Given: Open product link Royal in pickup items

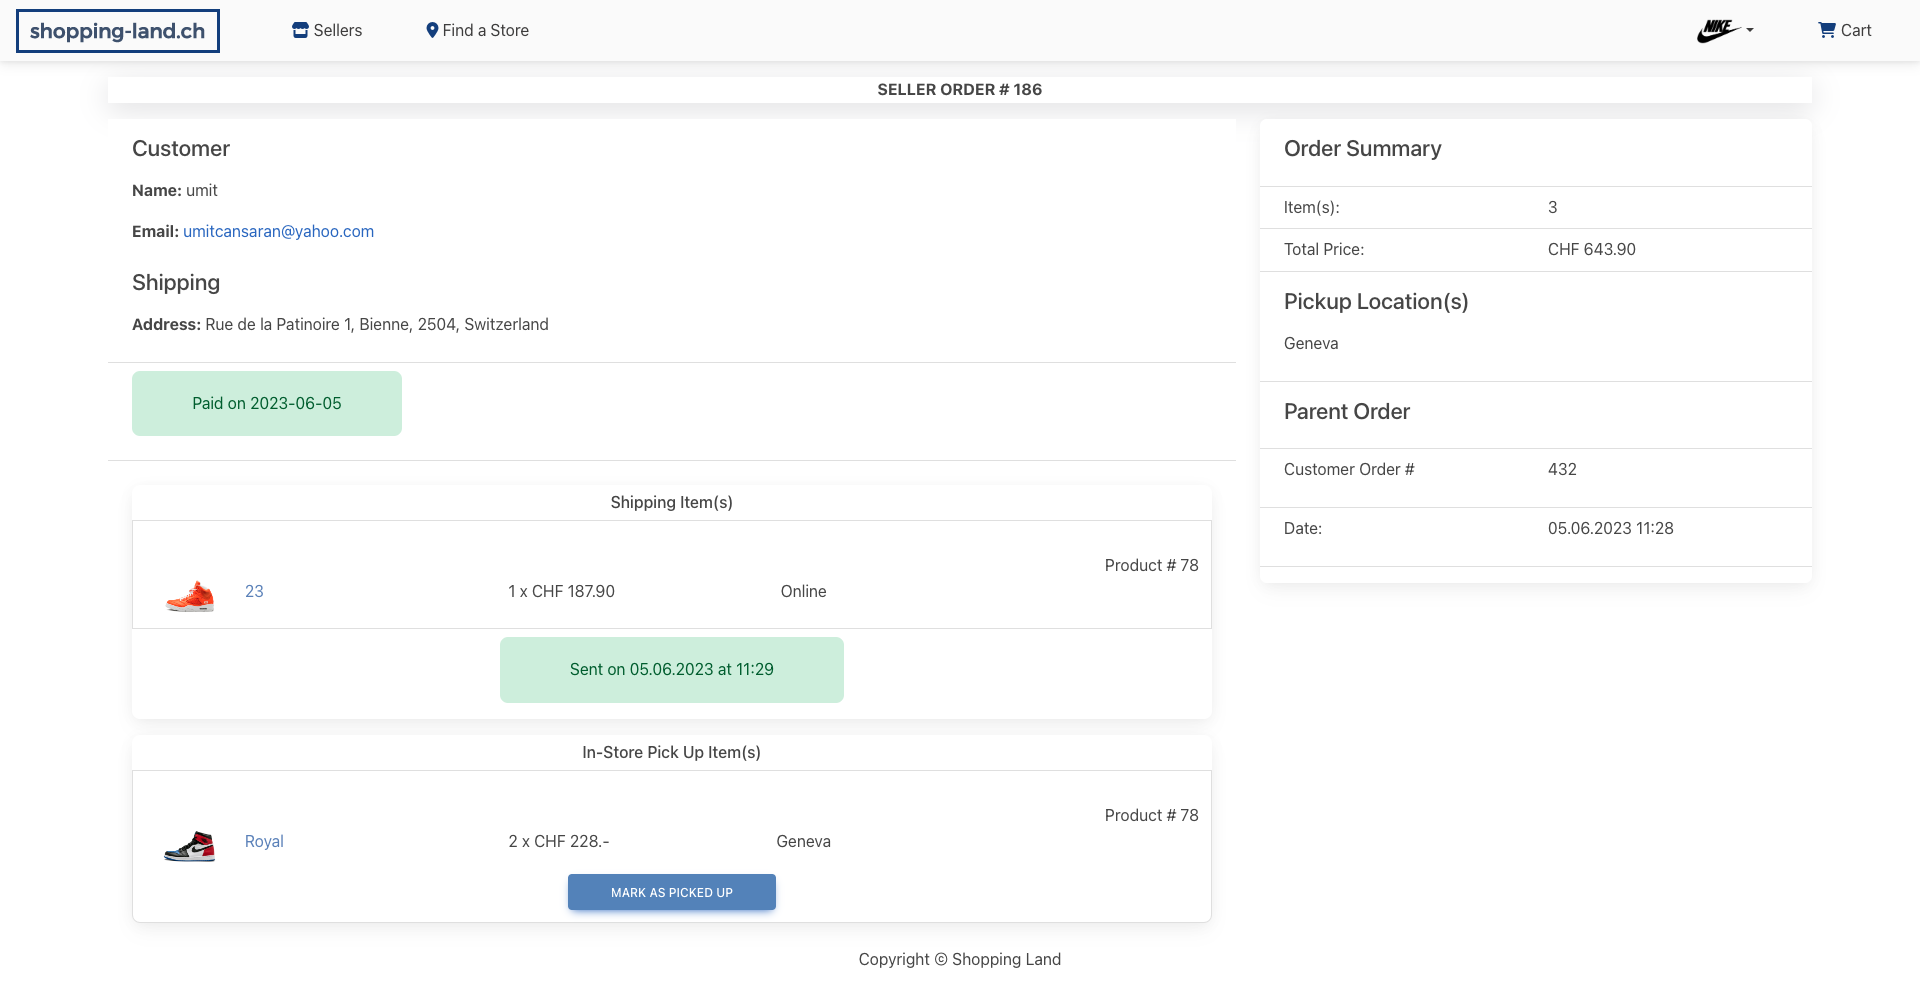Looking at the screenshot, I should coord(263,841).
